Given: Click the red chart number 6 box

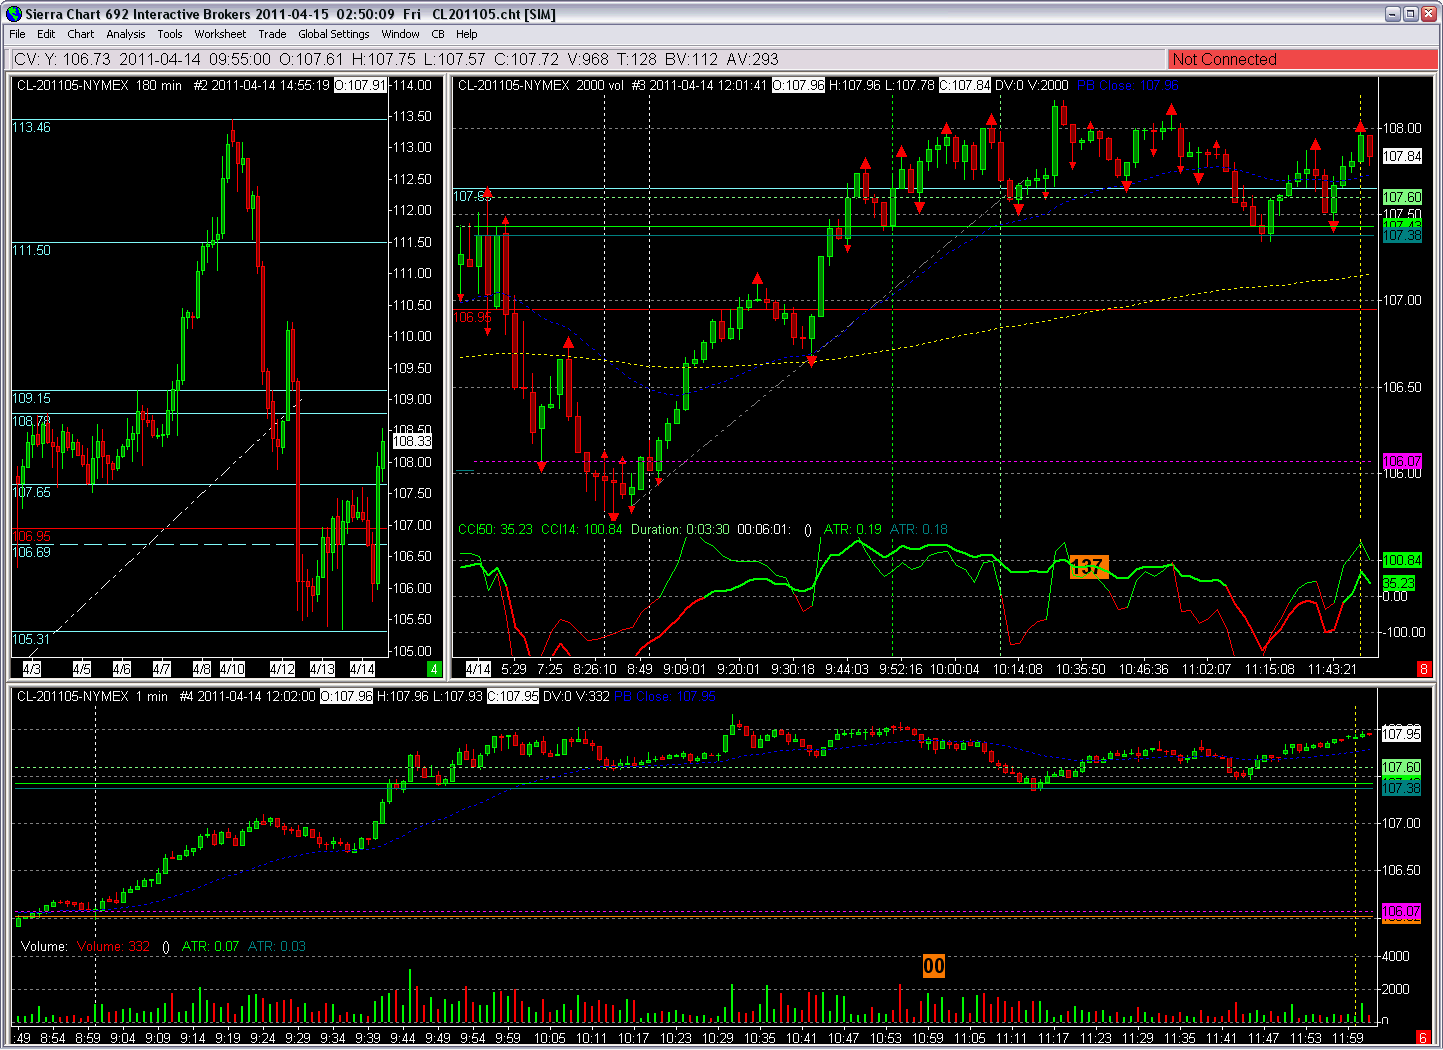Looking at the screenshot, I should pos(1424,1038).
